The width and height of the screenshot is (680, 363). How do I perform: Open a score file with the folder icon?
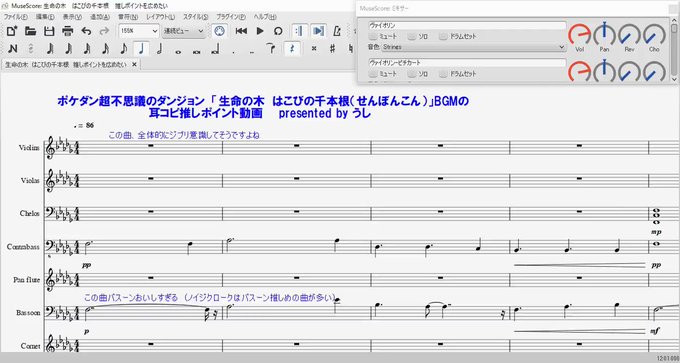point(30,31)
